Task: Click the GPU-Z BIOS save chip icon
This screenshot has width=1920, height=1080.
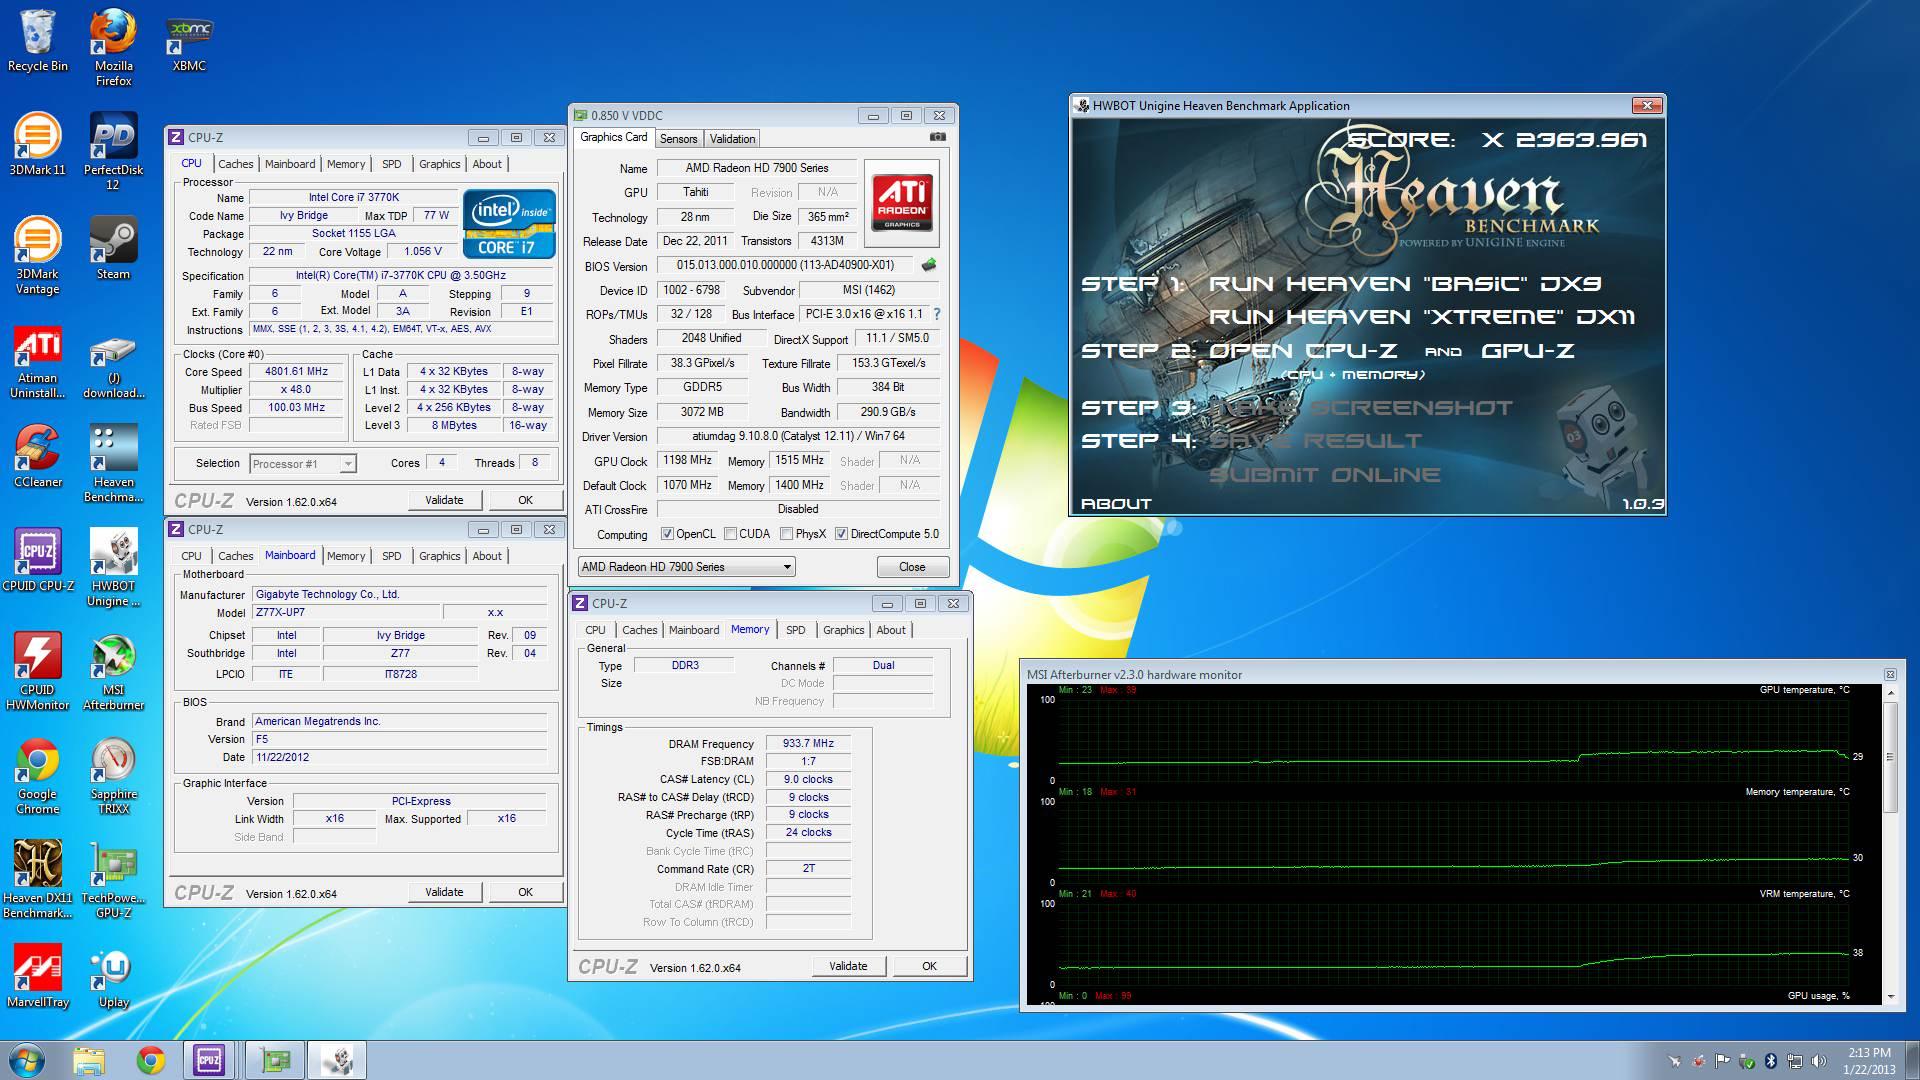Action: point(929,265)
